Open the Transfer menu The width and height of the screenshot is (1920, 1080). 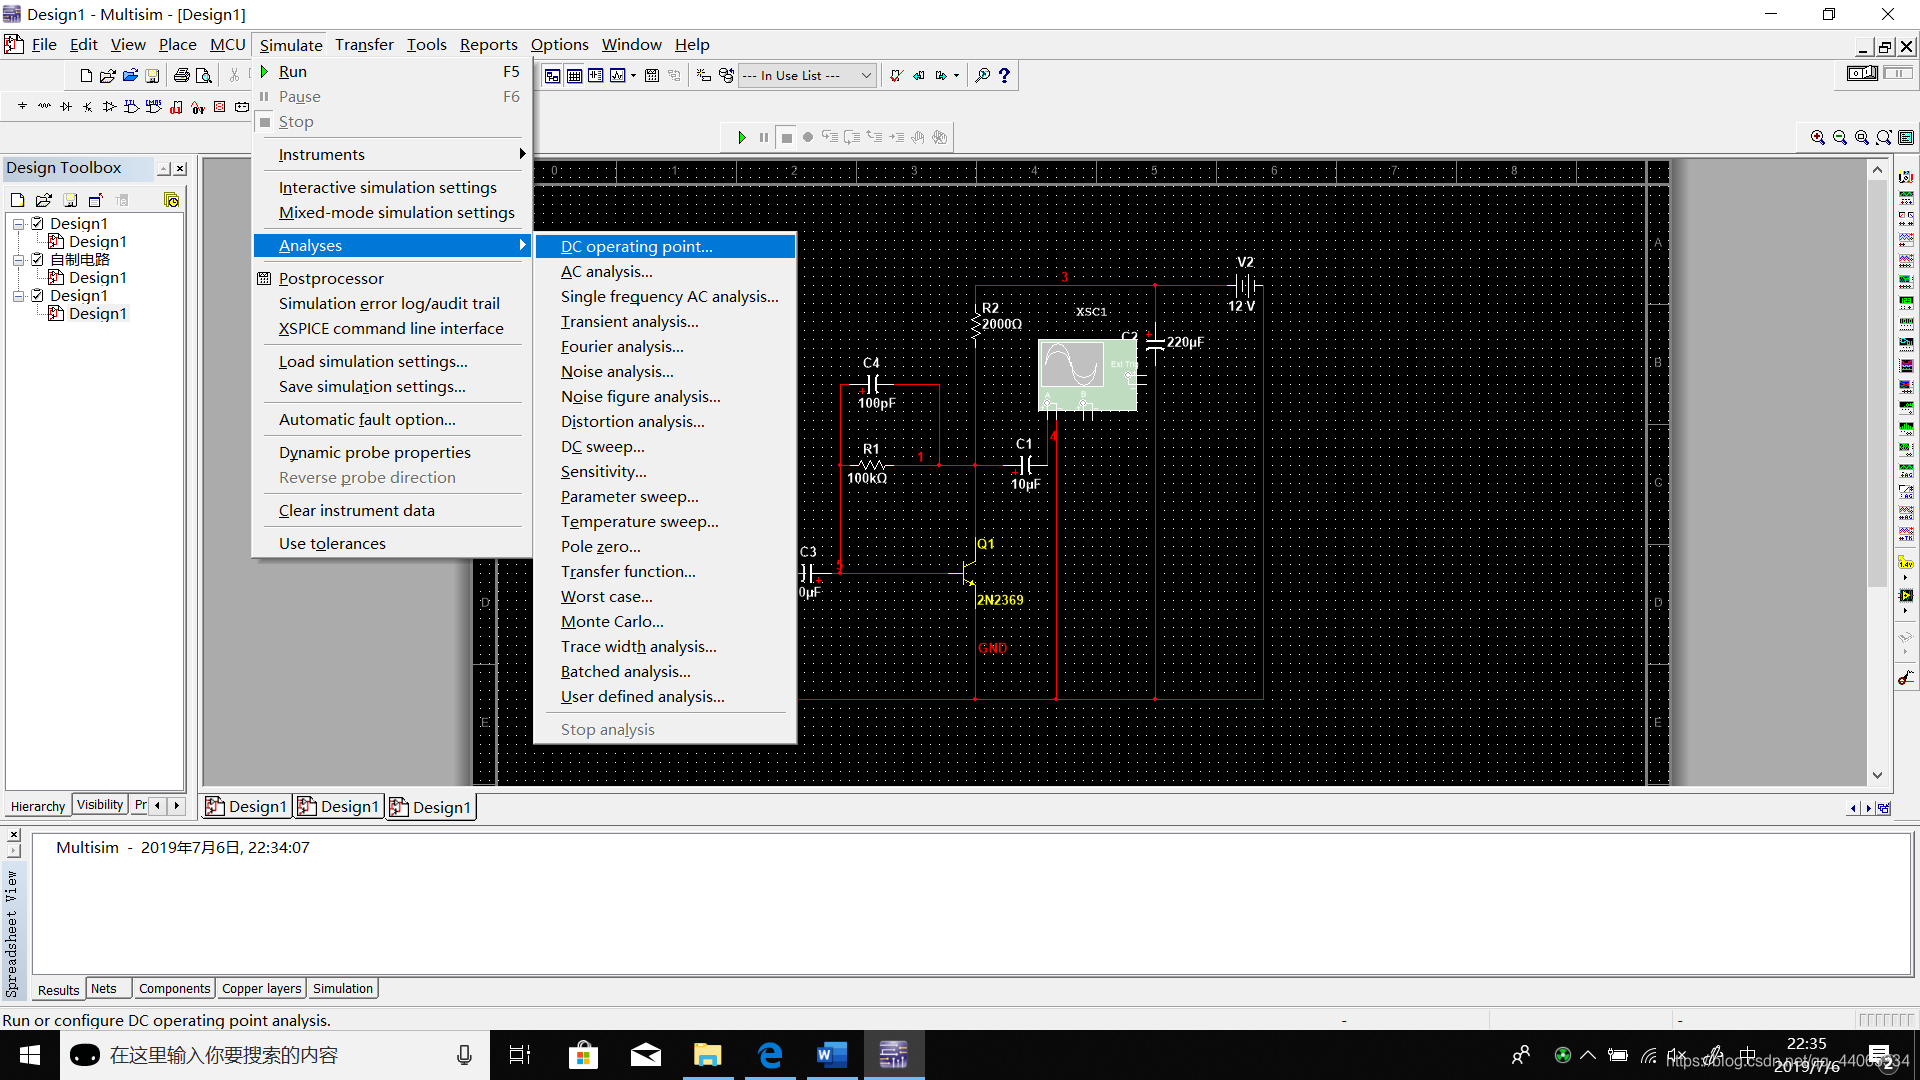pyautogui.click(x=364, y=45)
